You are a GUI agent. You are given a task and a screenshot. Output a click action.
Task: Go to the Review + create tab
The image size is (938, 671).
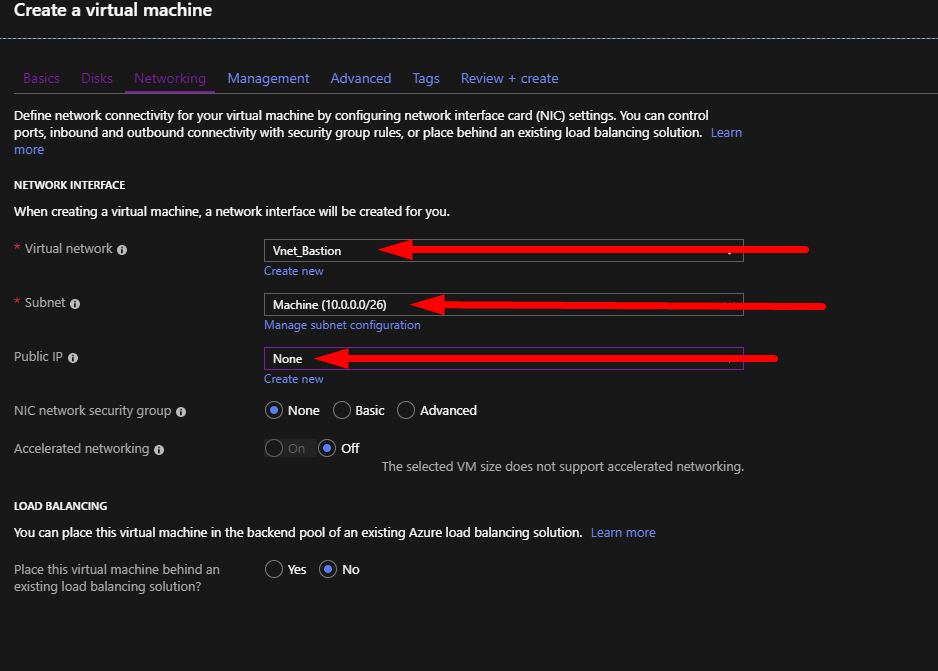pos(509,78)
